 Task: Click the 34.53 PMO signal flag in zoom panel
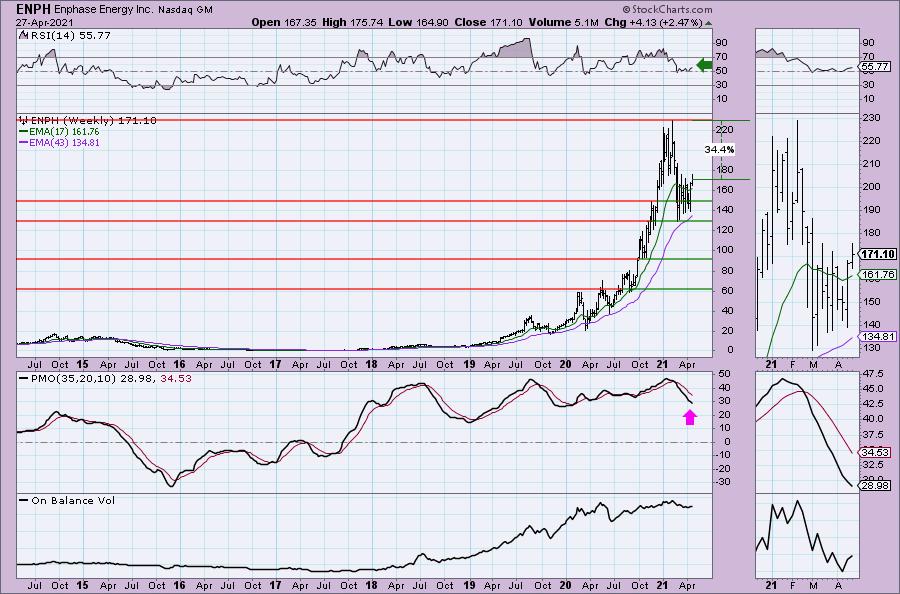pos(875,453)
